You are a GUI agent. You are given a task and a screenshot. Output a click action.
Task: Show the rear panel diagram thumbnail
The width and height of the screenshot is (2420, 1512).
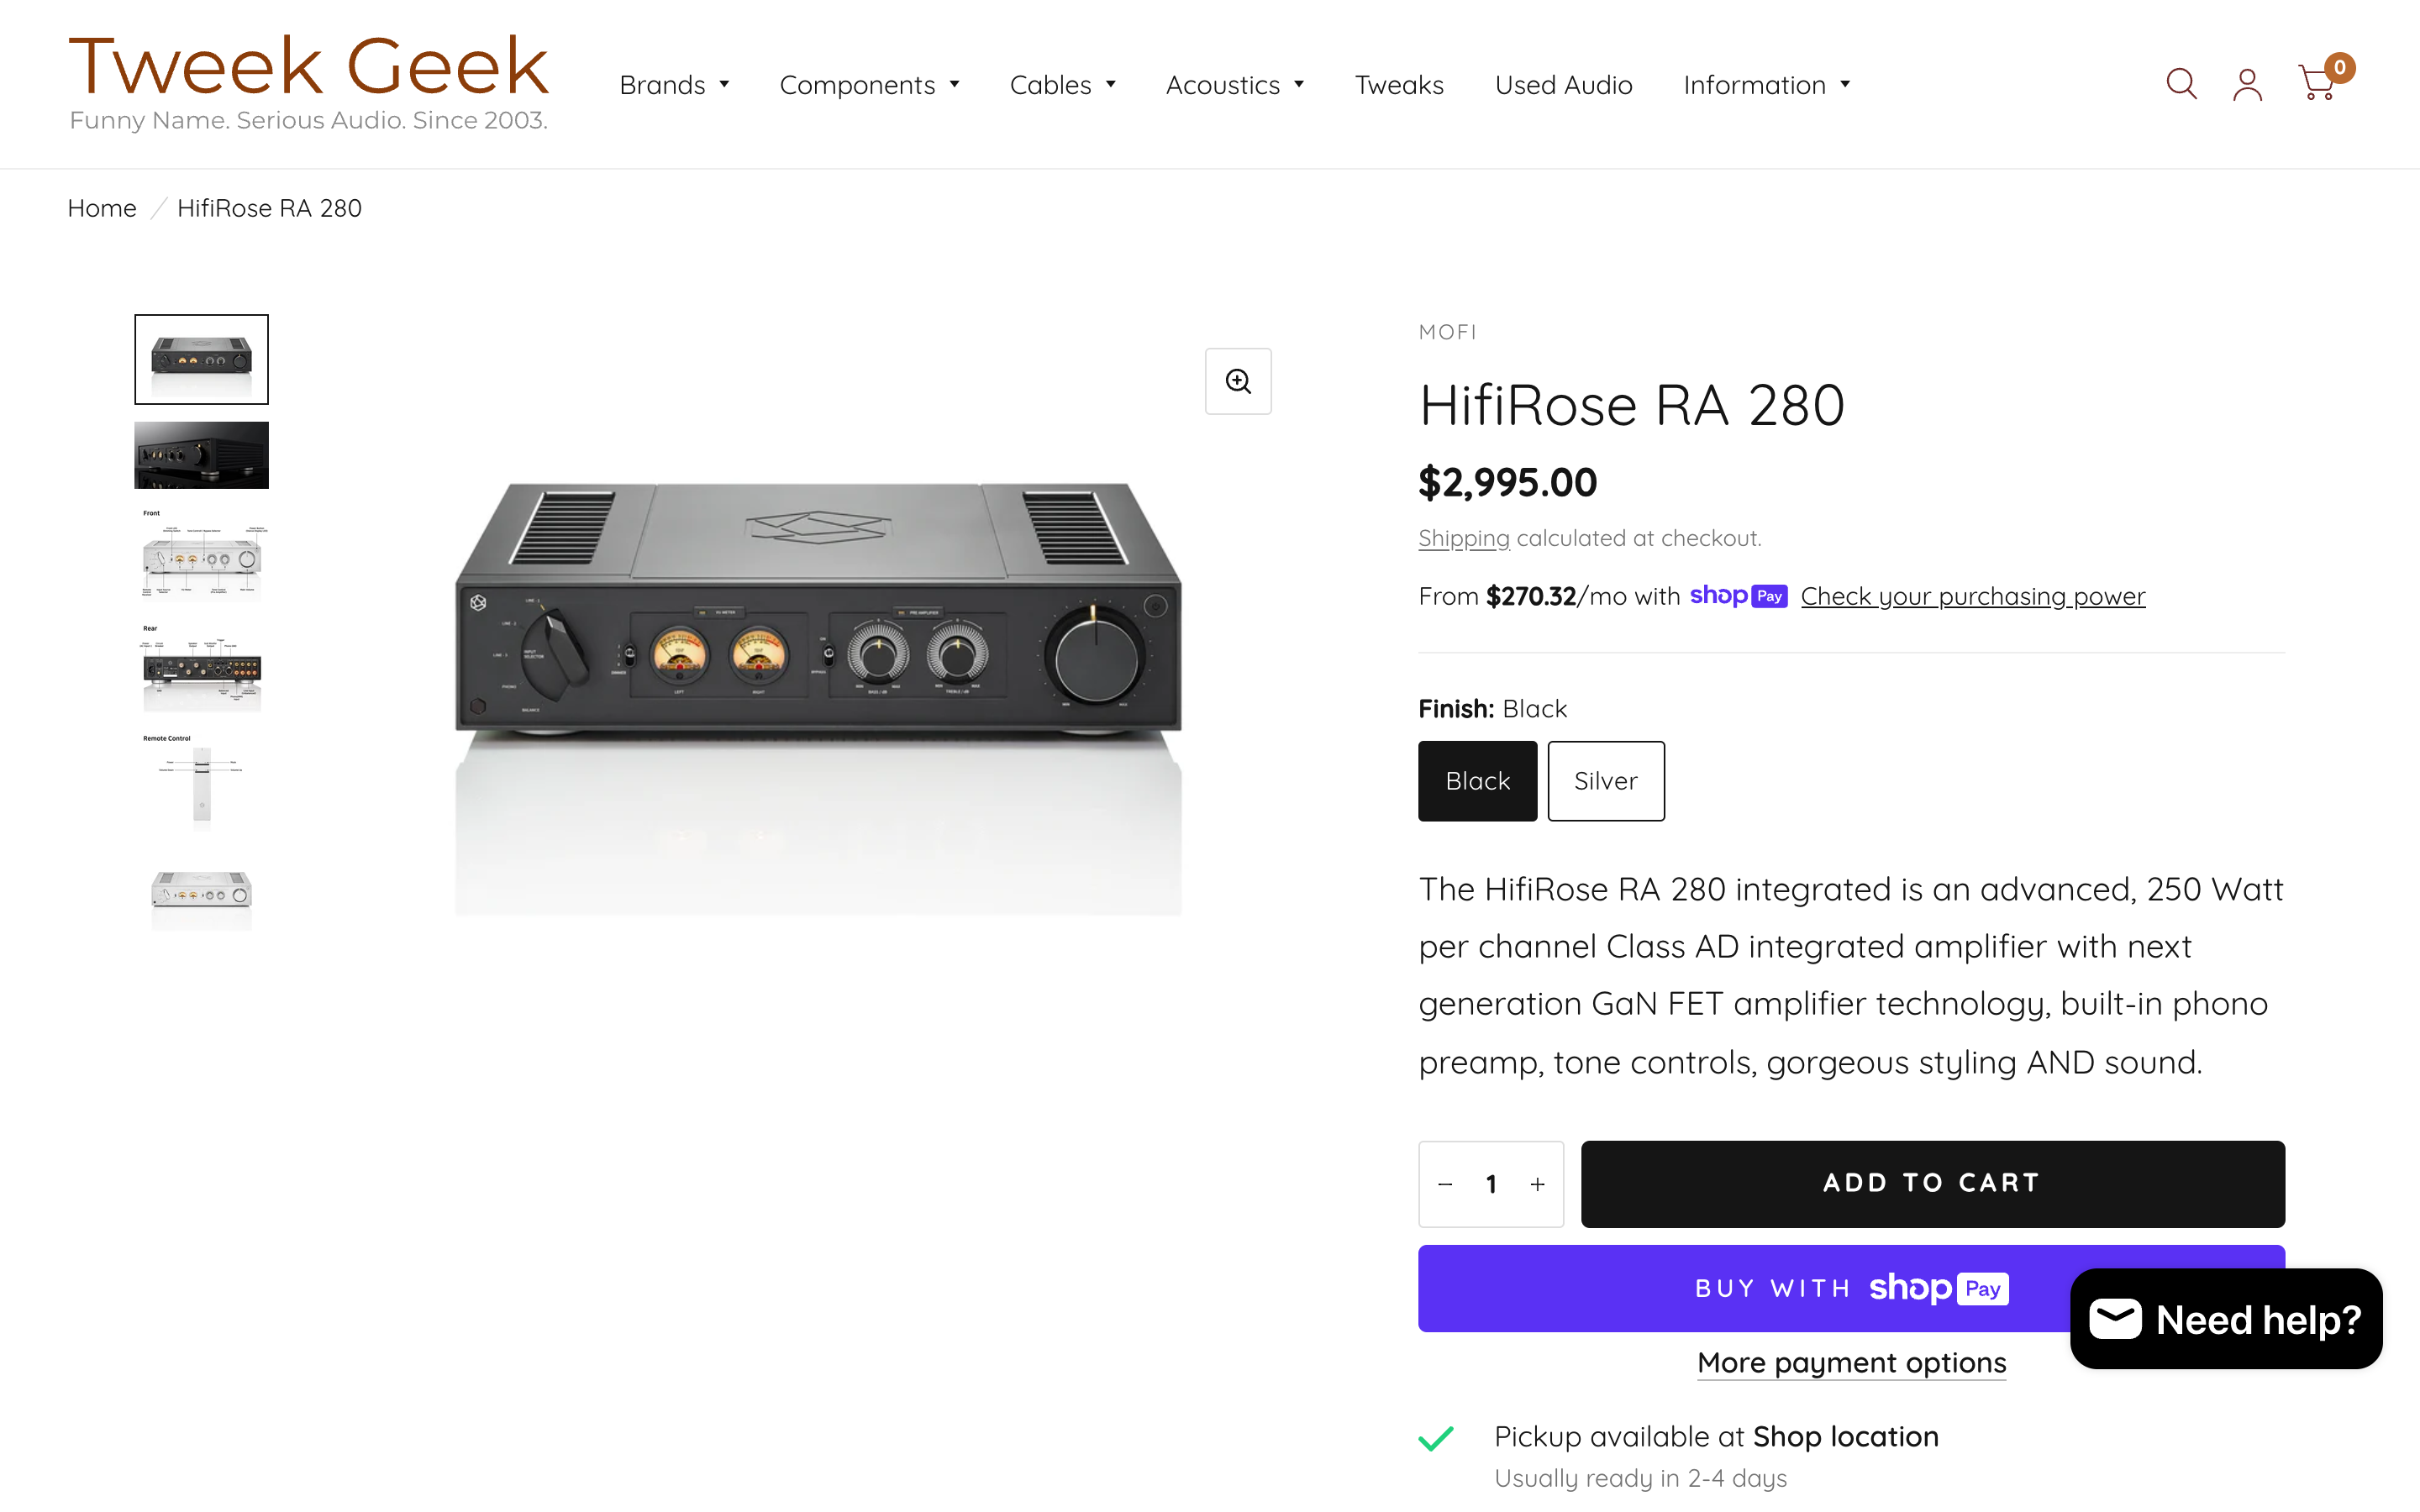tap(202, 668)
